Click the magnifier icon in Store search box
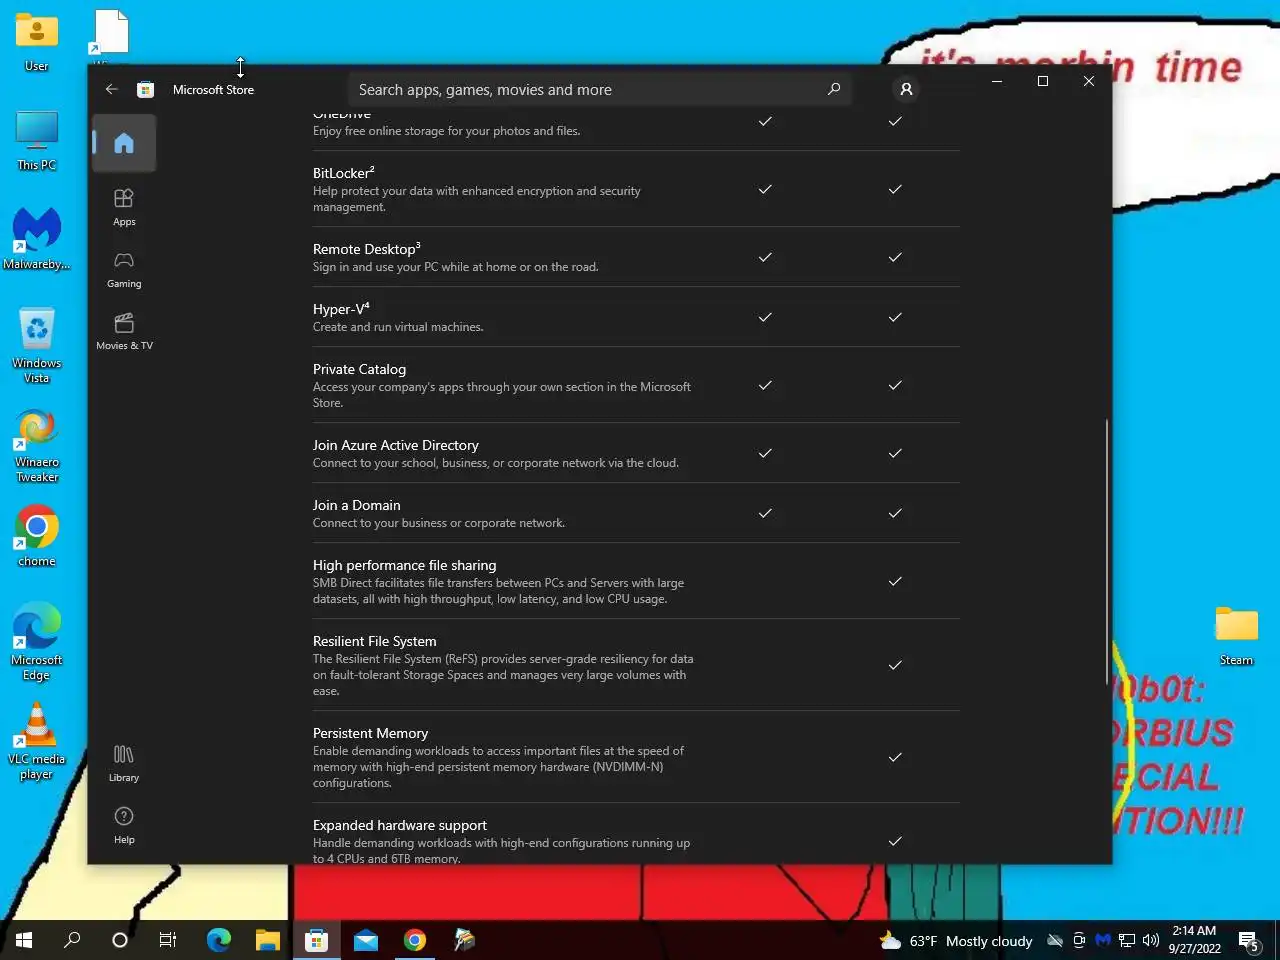This screenshot has width=1280, height=960. [833, 89]
